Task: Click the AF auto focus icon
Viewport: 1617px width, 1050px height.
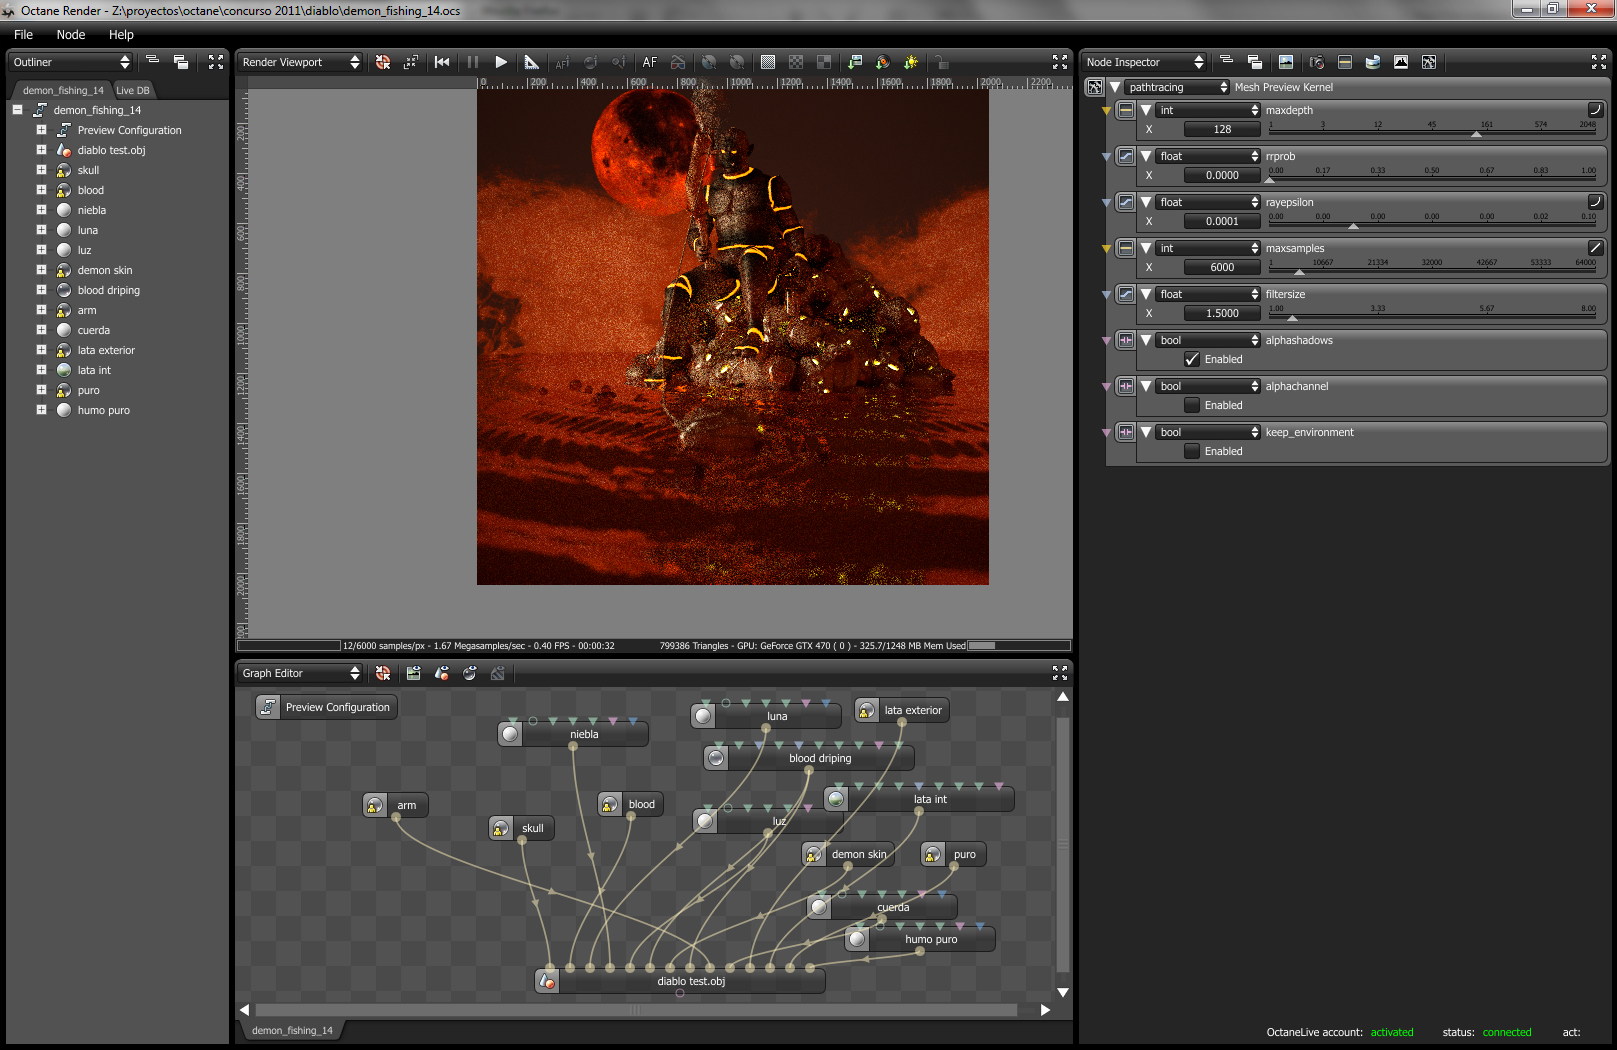Action: coord(650,62)
